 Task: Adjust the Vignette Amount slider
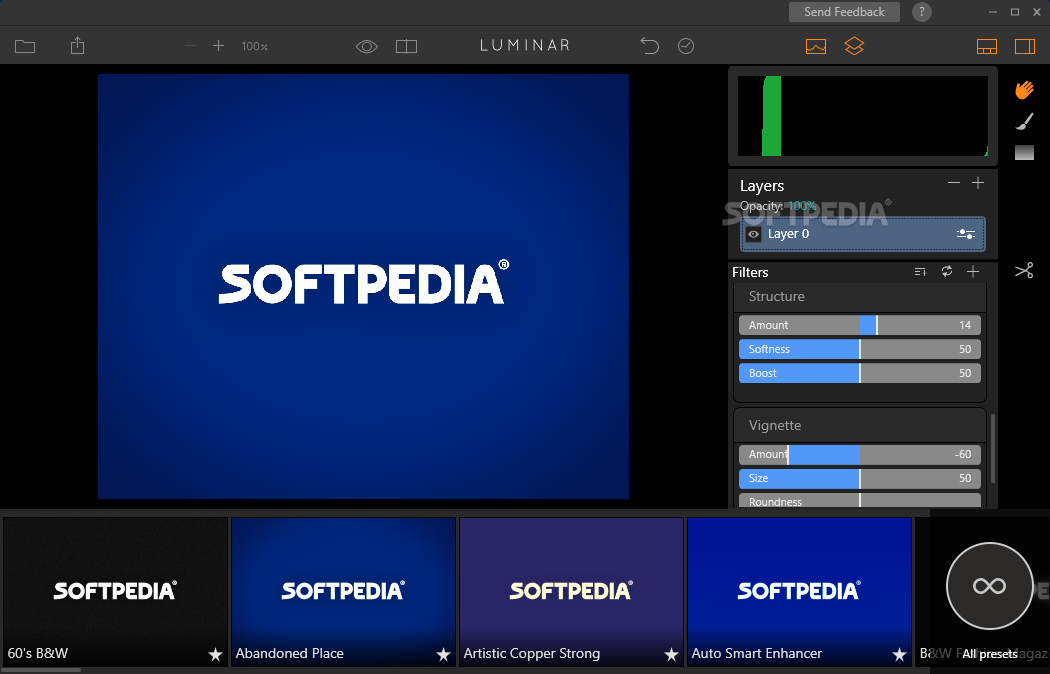point(860,454)
